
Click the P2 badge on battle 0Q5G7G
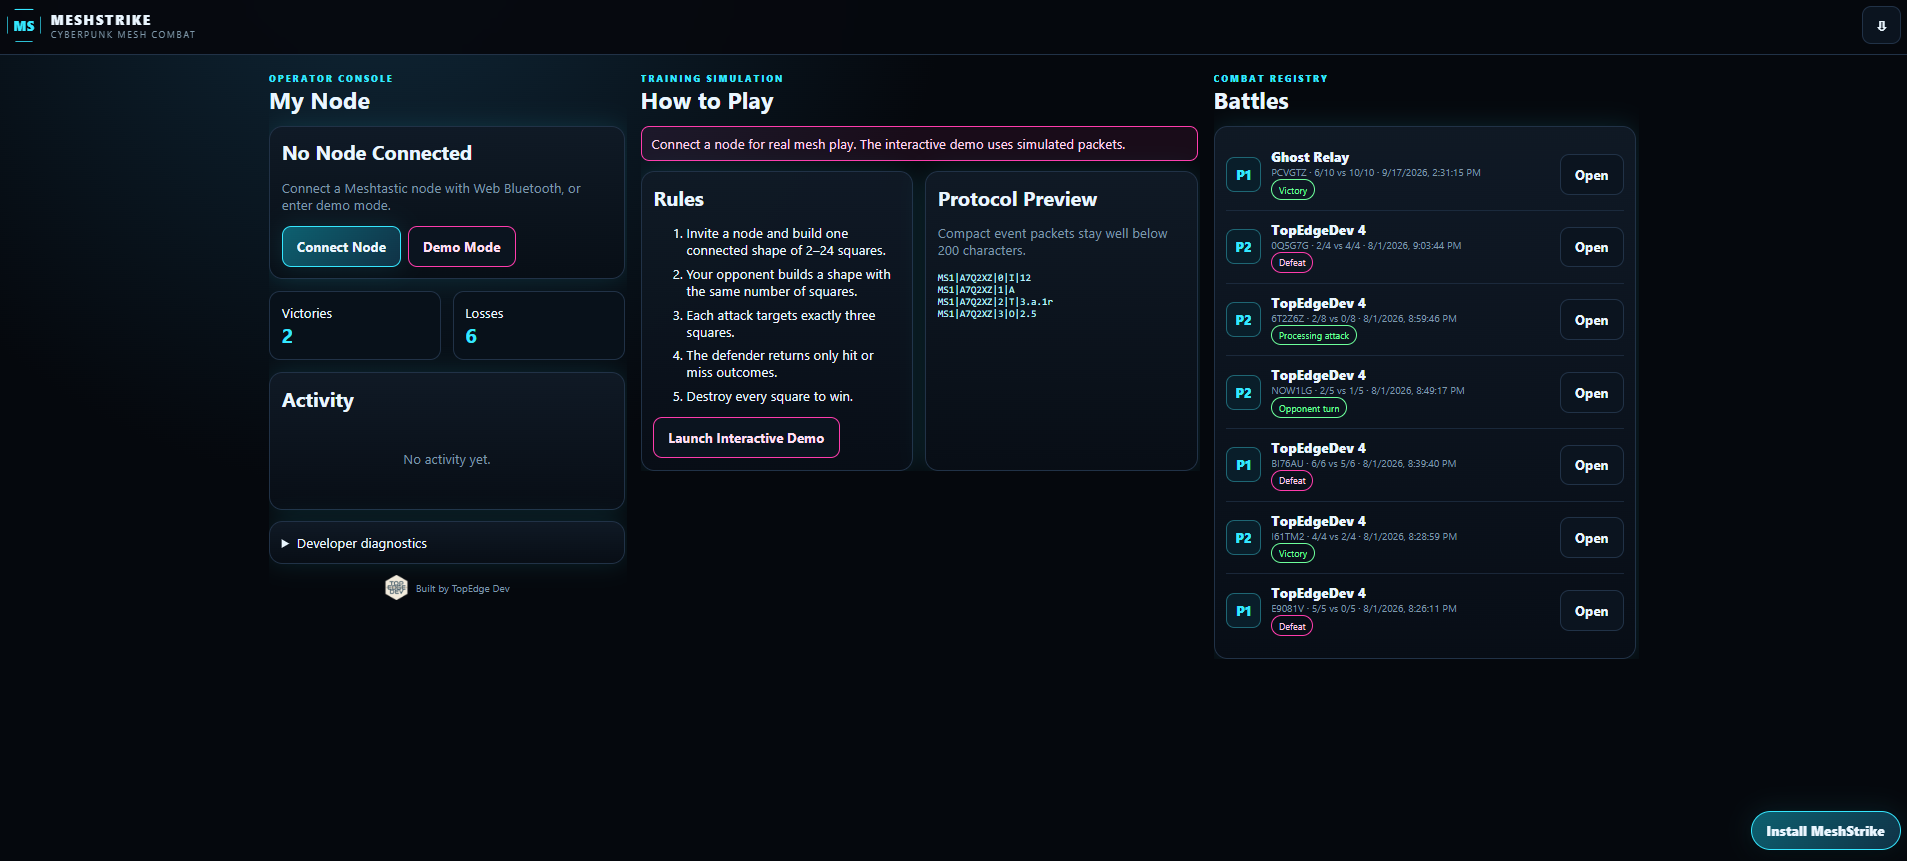pos(1243,247)
